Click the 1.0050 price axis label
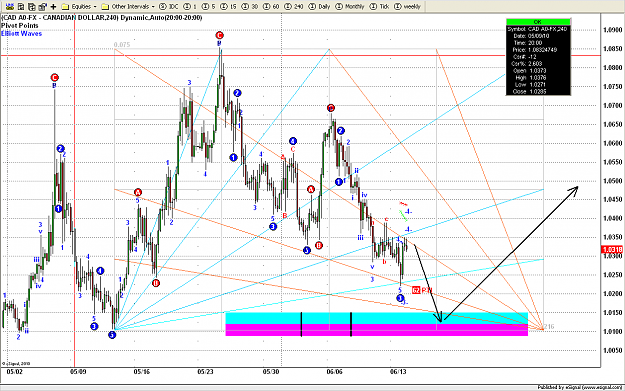 tap(613, 351)
